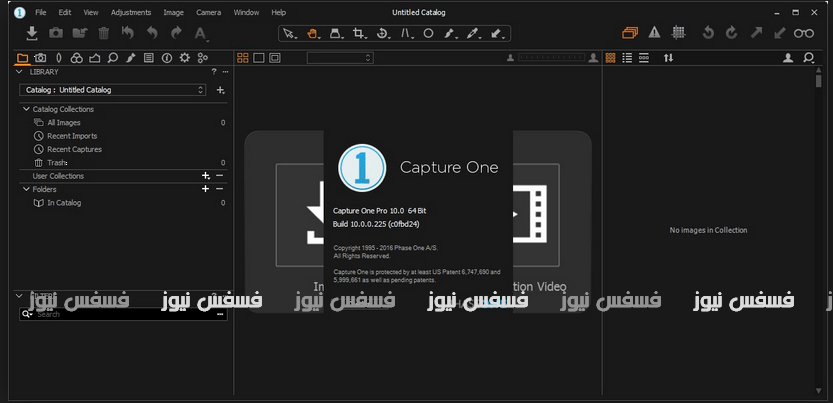Toggle the proof margin viewer icon
The height and width of the screenshot is (403, 833).
point(275,58)
